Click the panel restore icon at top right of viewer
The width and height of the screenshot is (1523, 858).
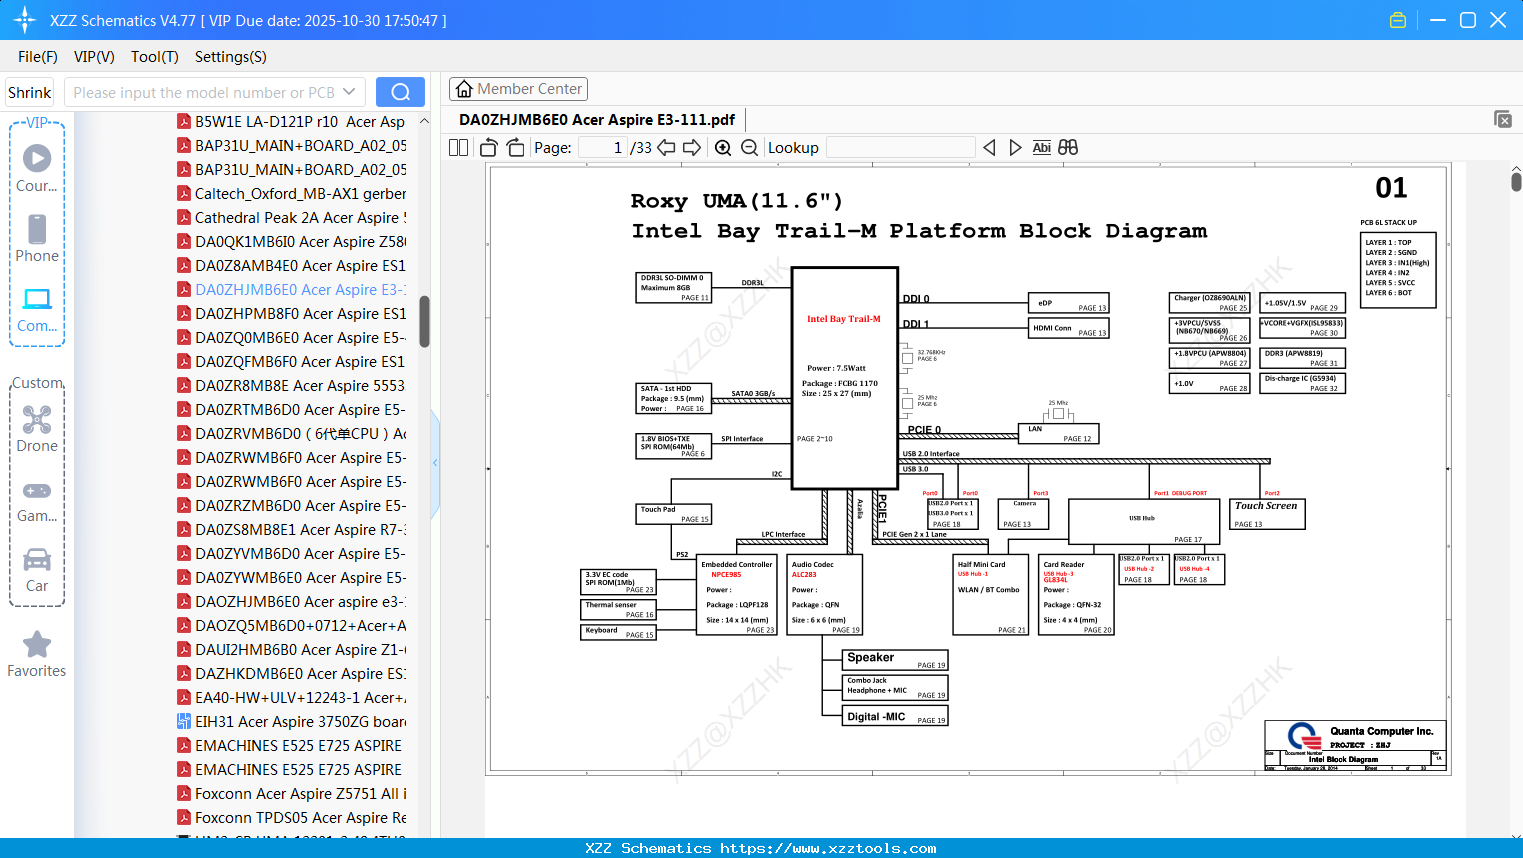(x=1503, y=119)
